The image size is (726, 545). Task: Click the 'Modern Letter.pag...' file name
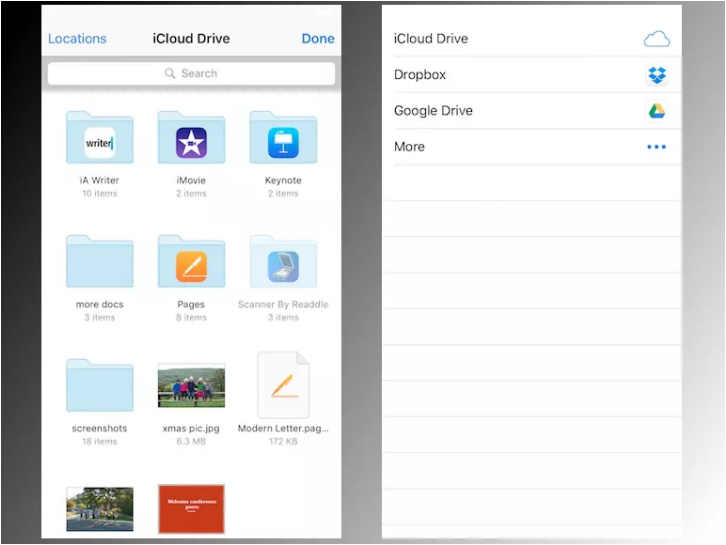point(283,428)
